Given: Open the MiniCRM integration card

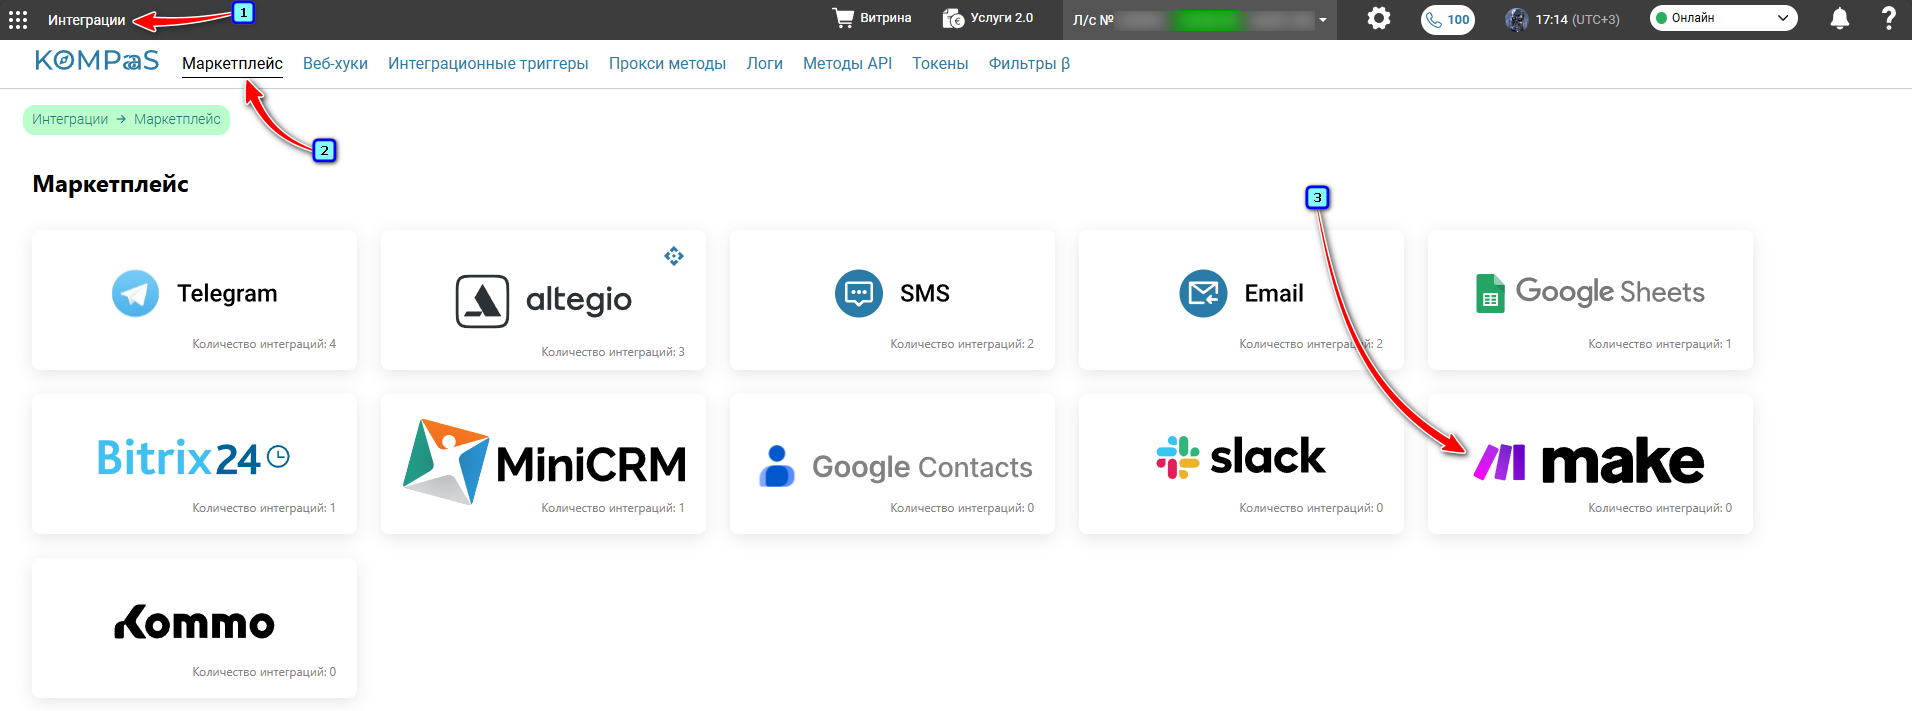Looking at the screenshot, I should (x=543, y=464).
